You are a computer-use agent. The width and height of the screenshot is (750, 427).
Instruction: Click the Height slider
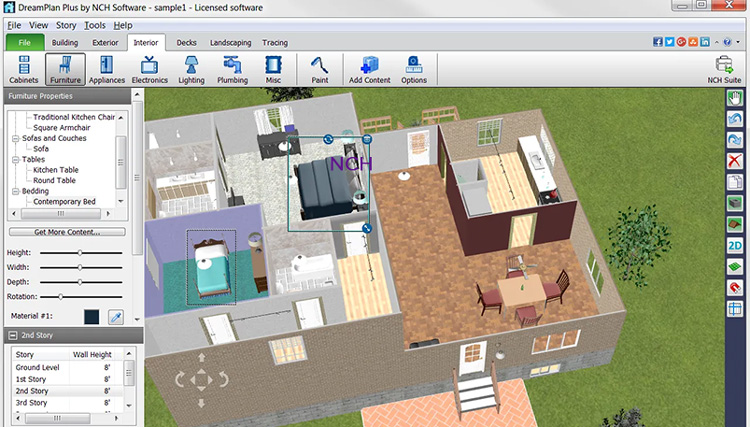[81, 252]
